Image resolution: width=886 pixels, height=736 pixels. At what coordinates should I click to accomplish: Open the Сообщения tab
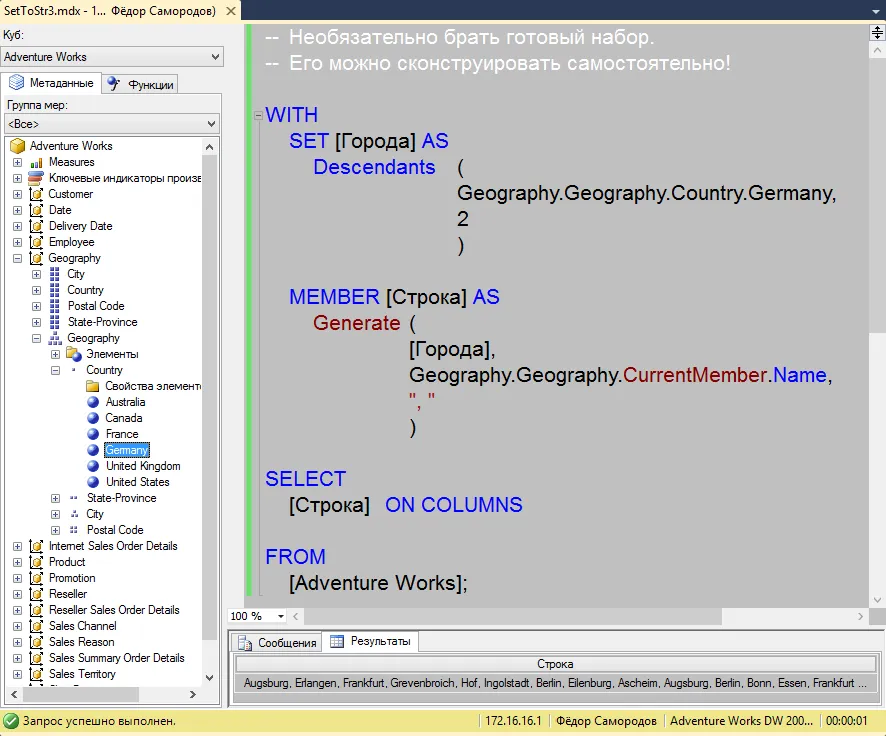(x=276, y=642)
